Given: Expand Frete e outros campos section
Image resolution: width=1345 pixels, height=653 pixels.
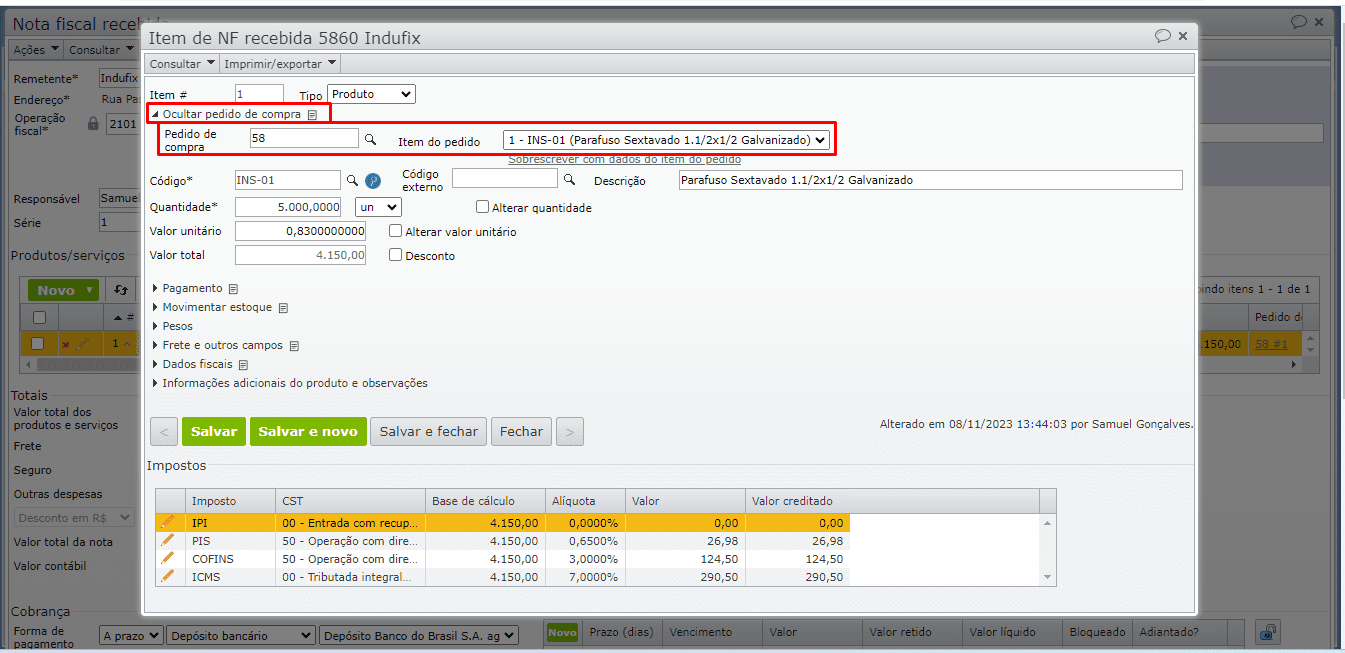Looking at the screenshot, I should [x=217, y=346].
